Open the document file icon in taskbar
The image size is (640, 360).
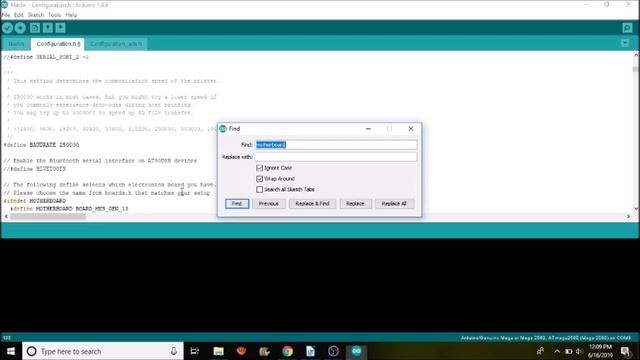(310, 351)
